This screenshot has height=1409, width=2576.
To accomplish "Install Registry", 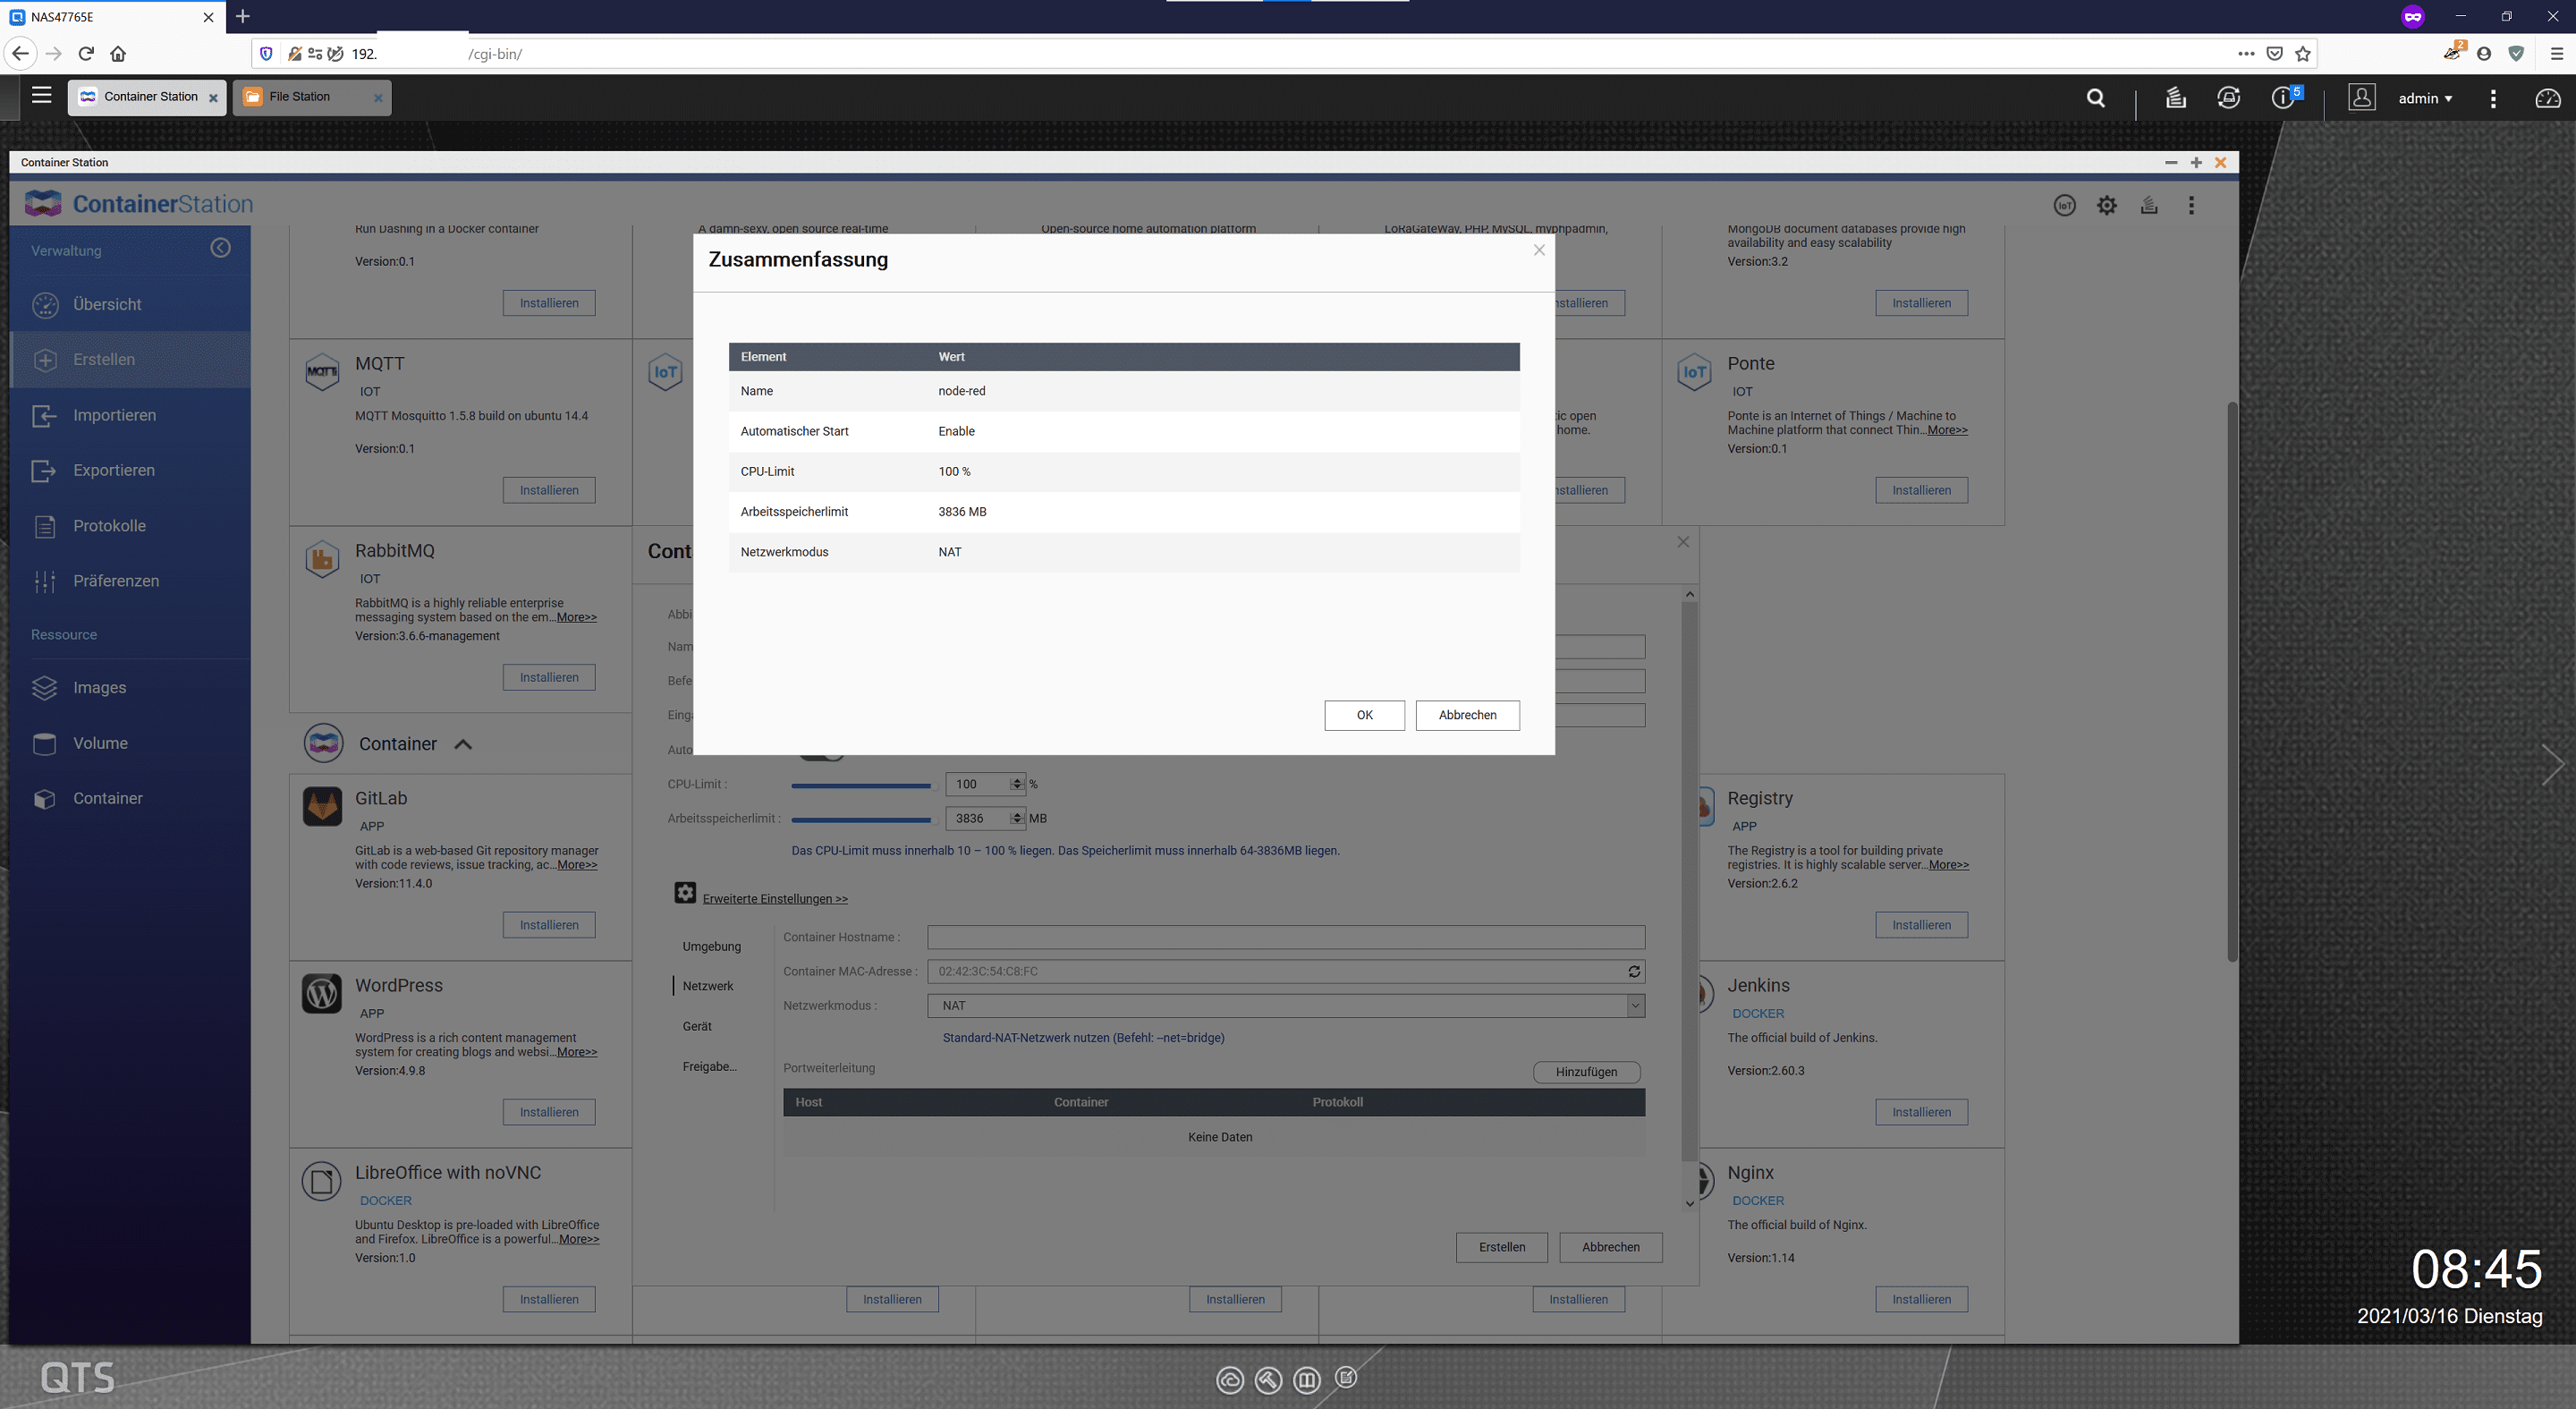I will (x=1921, y=925).
